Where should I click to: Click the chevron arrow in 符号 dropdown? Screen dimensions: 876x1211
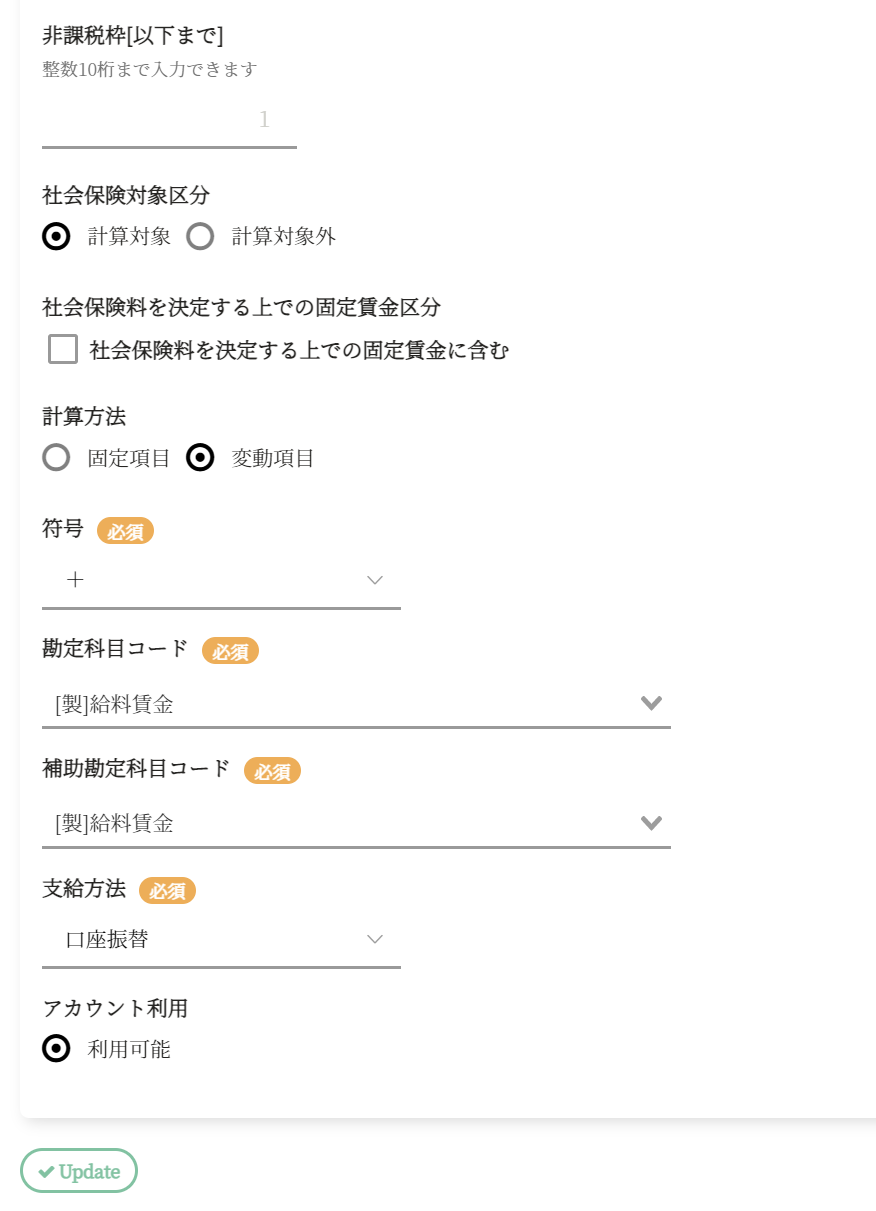click(375, 580)
